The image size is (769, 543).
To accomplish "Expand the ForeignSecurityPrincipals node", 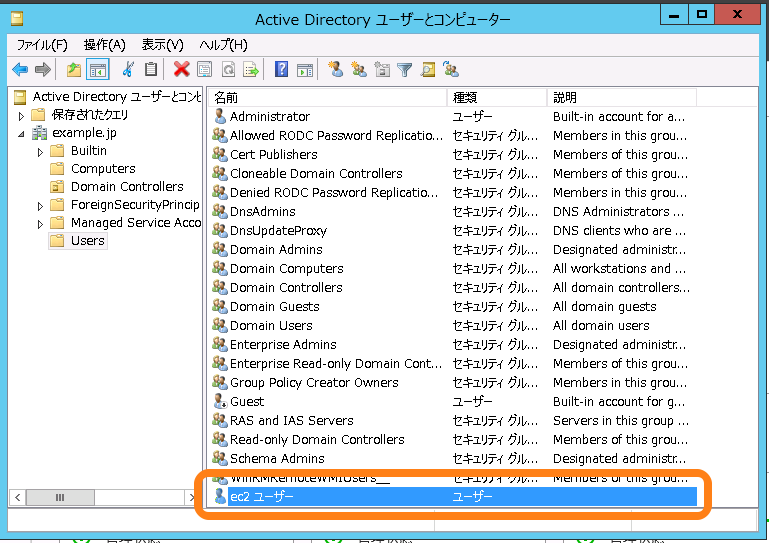I will pyautogui.click(x=40, y=206).
